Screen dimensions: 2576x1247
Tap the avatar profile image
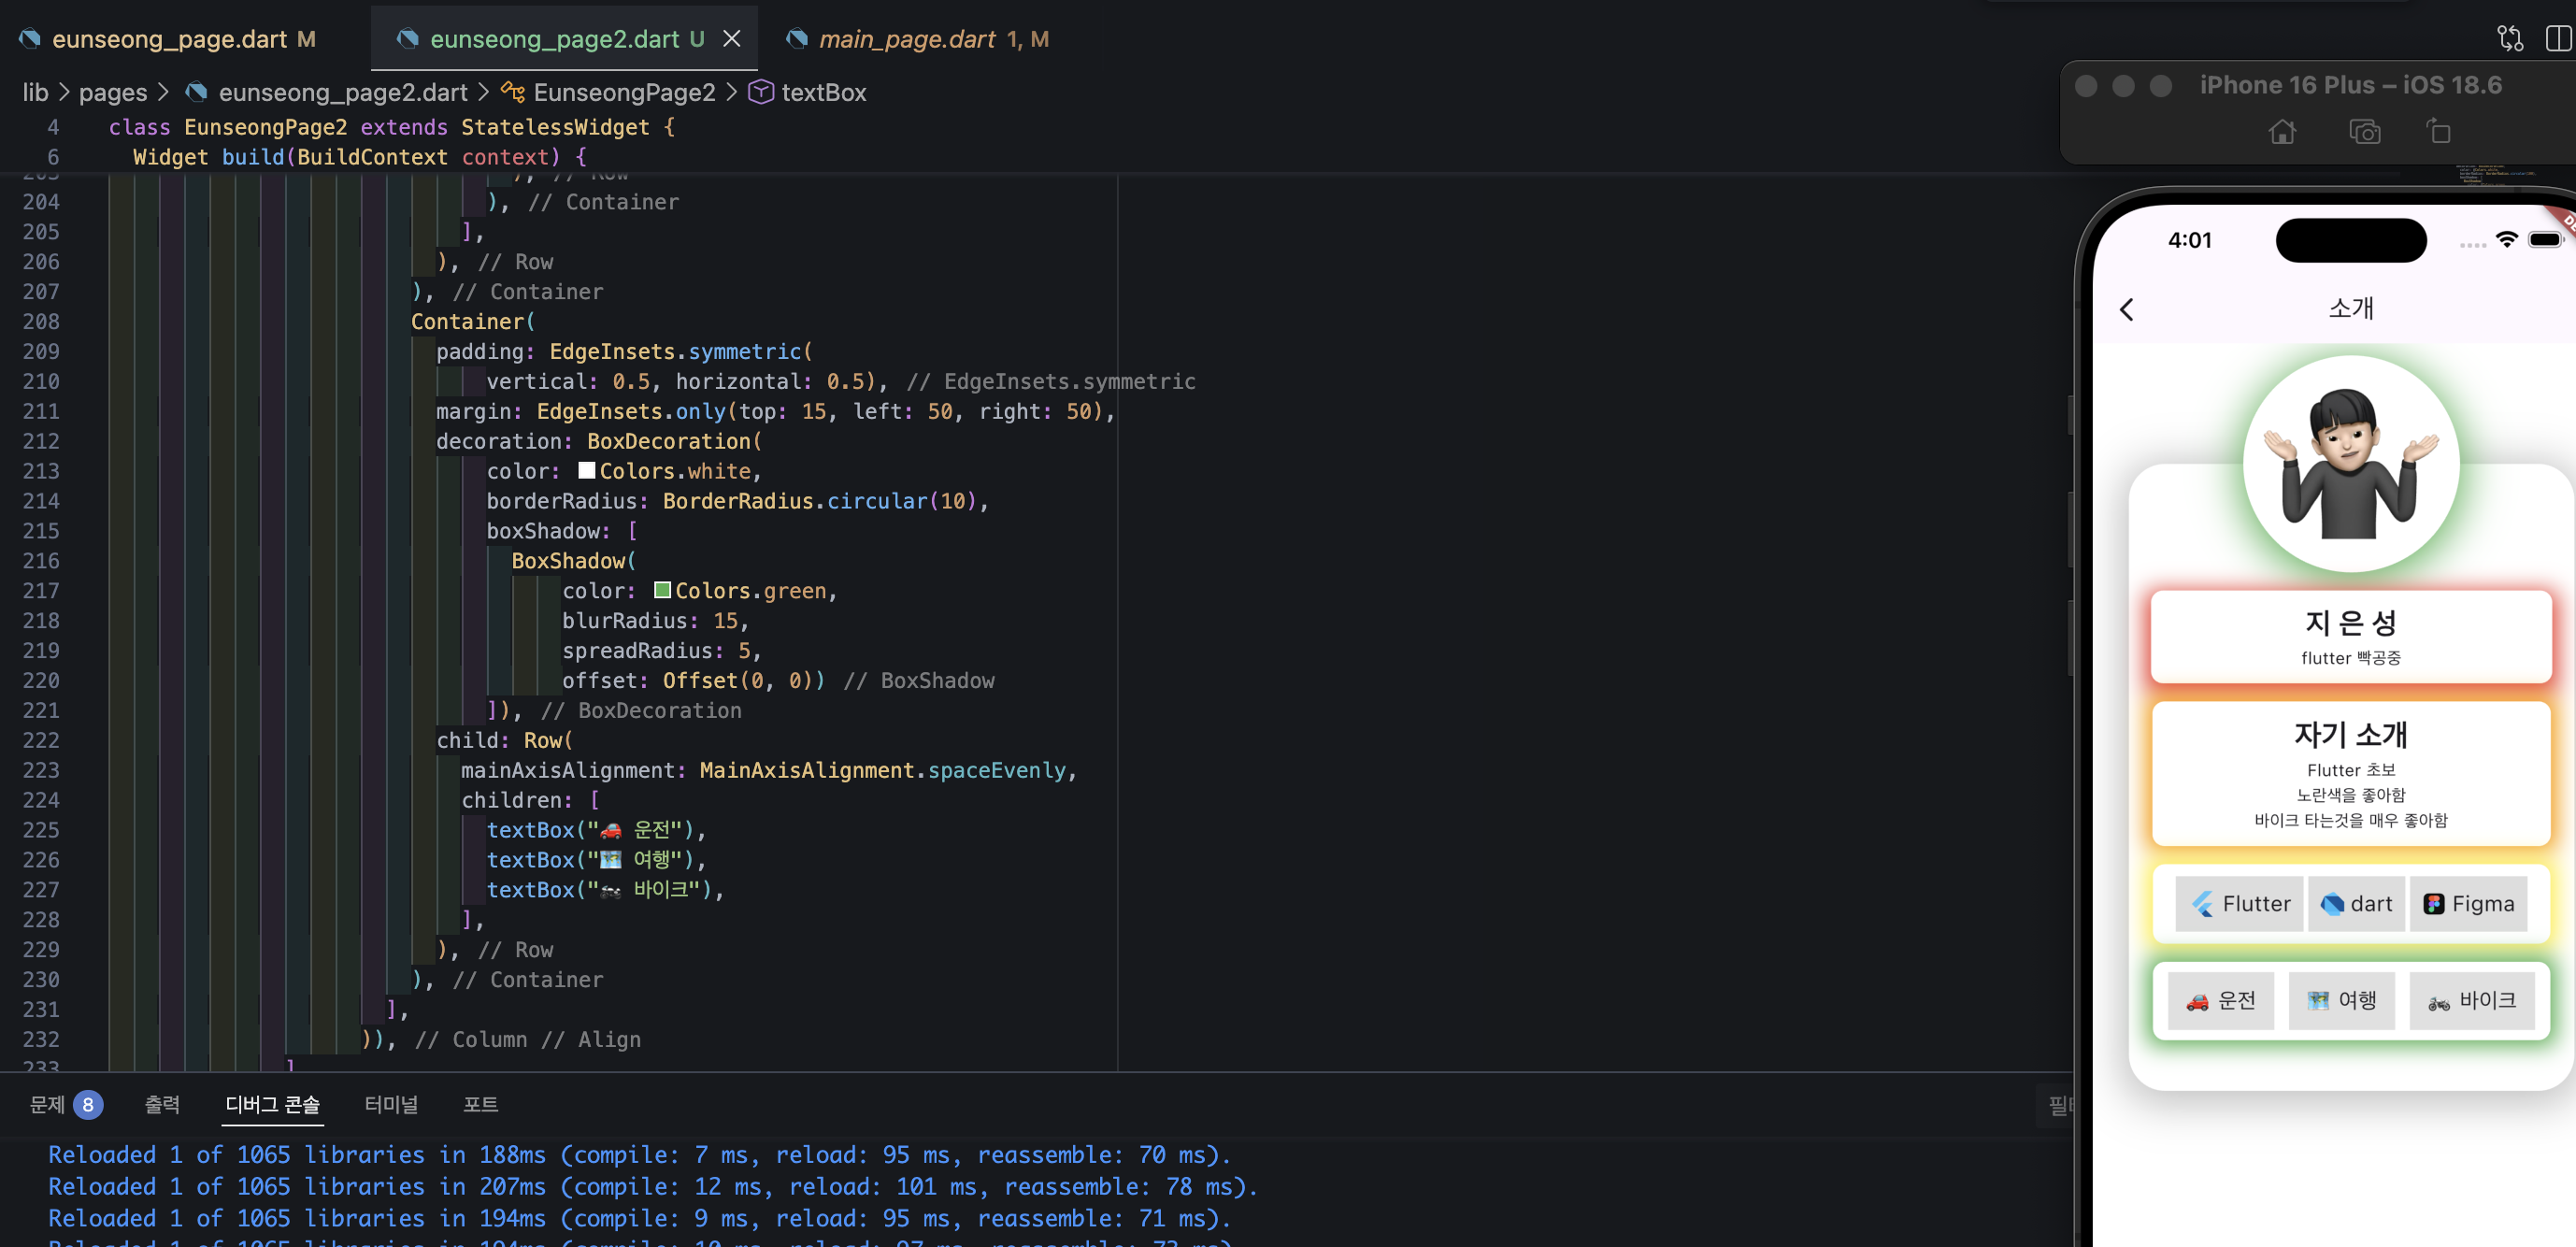click(x=2351, y=464)
